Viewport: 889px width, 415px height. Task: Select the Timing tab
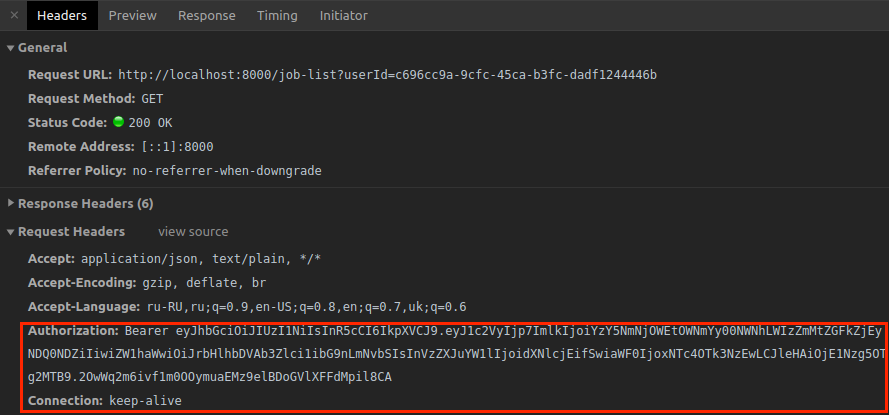tap(277, 16)
